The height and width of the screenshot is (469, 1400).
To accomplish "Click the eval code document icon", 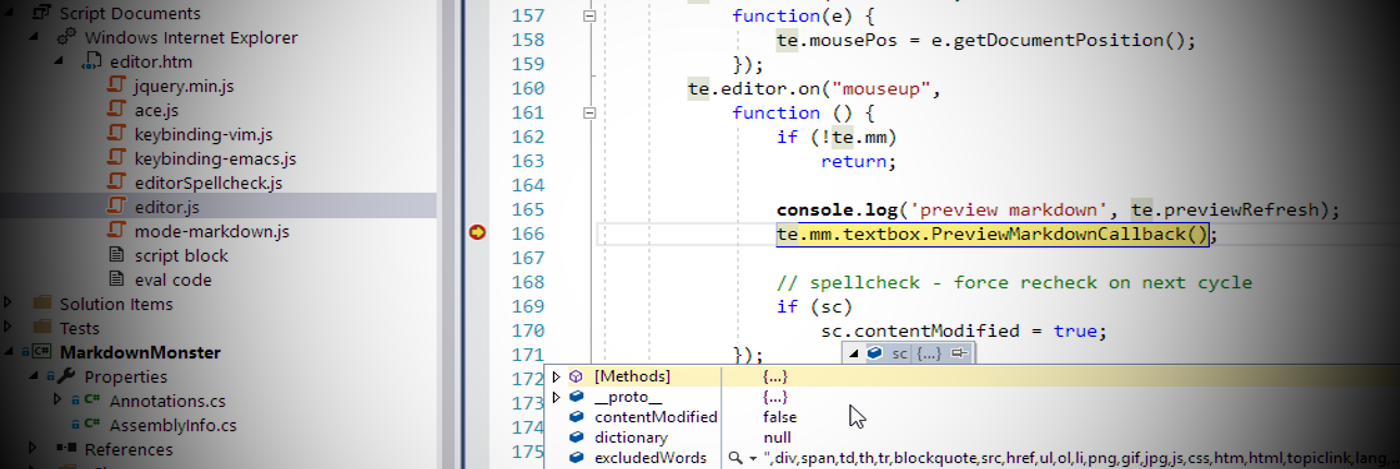I will coord(117,279).
